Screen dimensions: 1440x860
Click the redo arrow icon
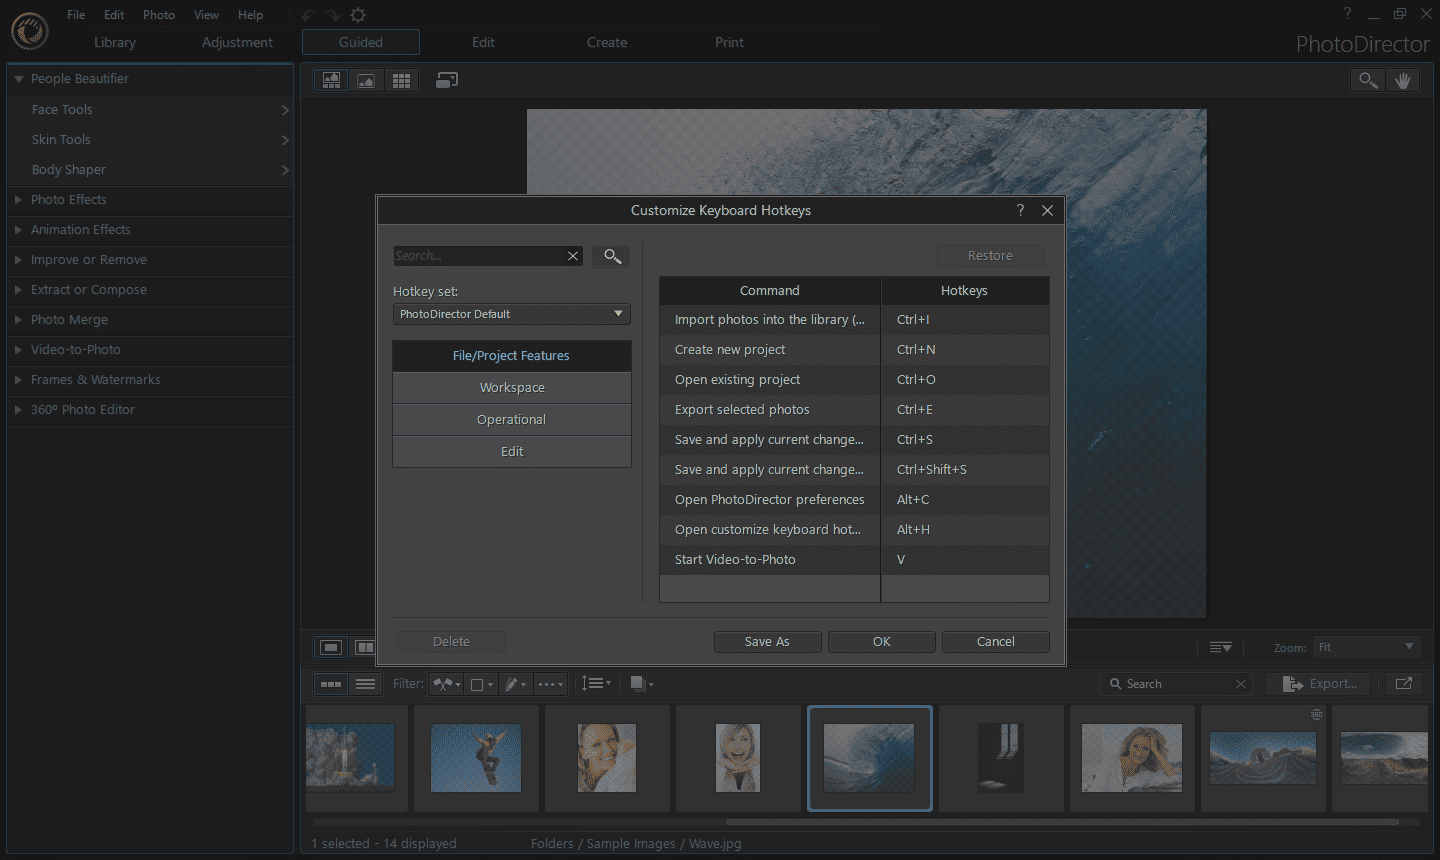click(x=333, y=15)
